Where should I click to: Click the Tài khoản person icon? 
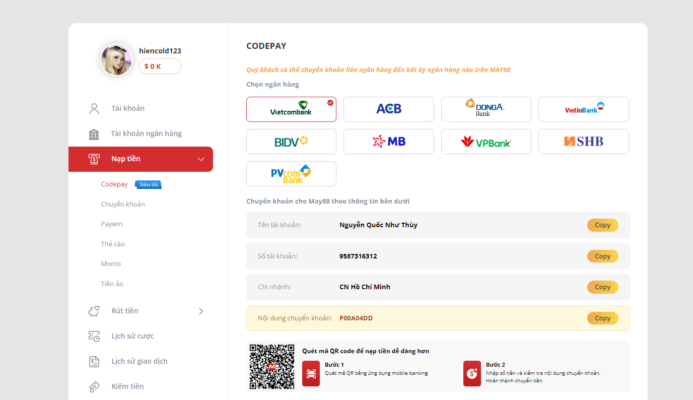click(x=94, y=108)
